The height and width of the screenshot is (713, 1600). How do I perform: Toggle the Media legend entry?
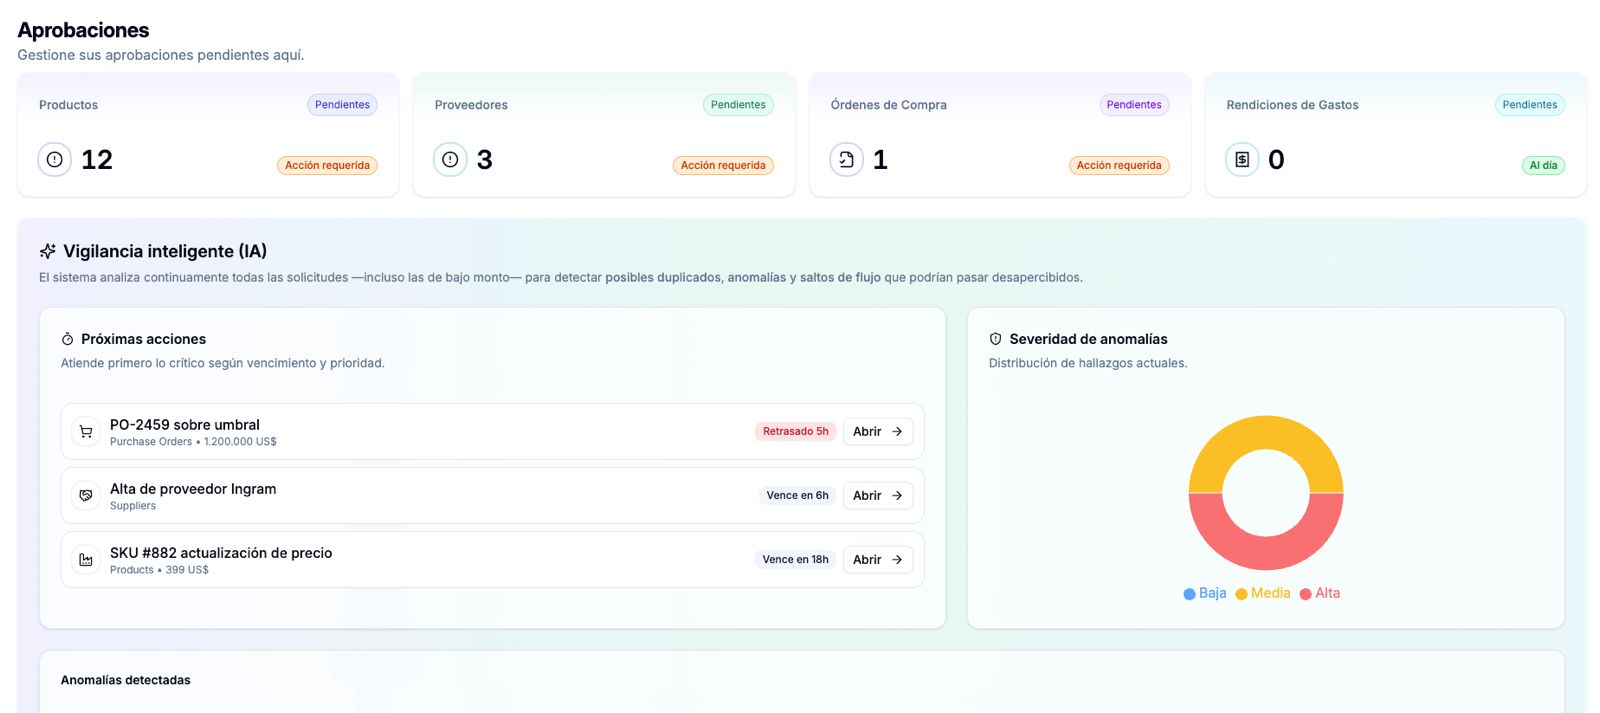[x=1262, y=593]
